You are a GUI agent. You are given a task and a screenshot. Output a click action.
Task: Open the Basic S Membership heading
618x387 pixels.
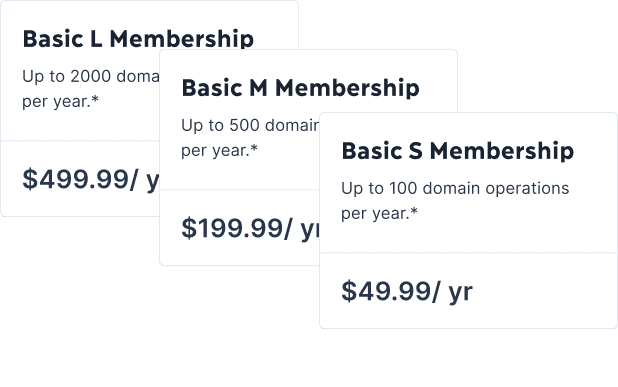coord(458,151)
